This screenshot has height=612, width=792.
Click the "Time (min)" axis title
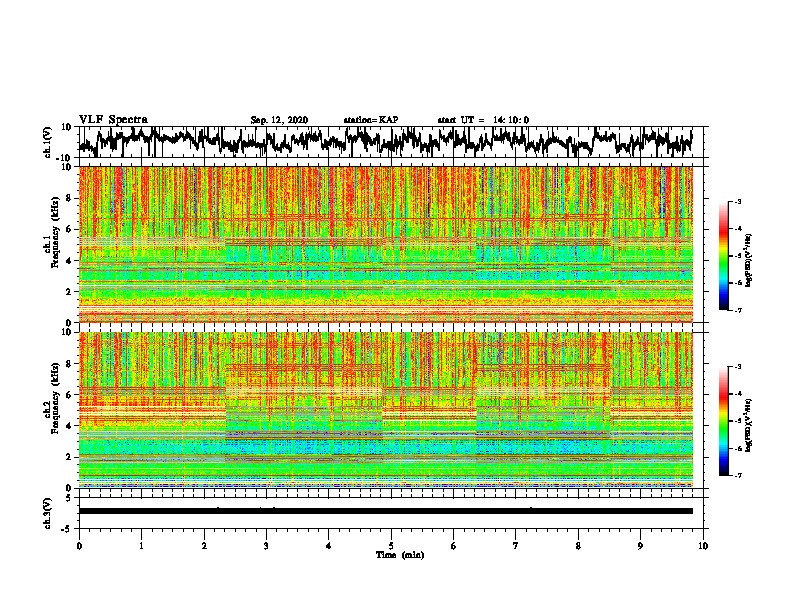point(400,555)
